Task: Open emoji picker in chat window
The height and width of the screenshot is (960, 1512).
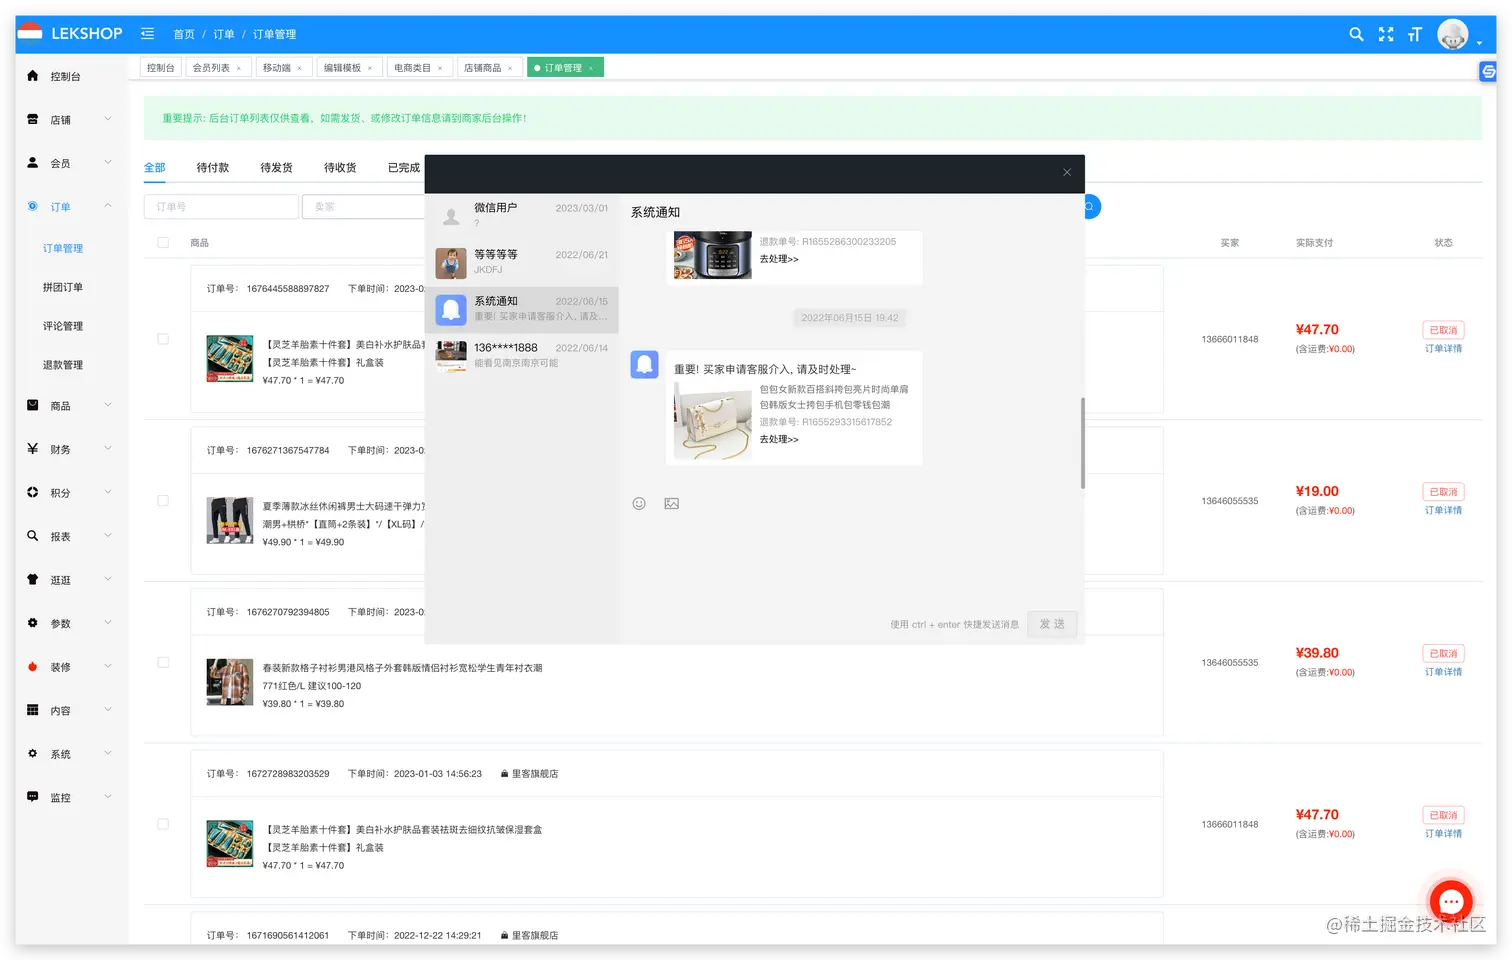Action: click(639, 504)
